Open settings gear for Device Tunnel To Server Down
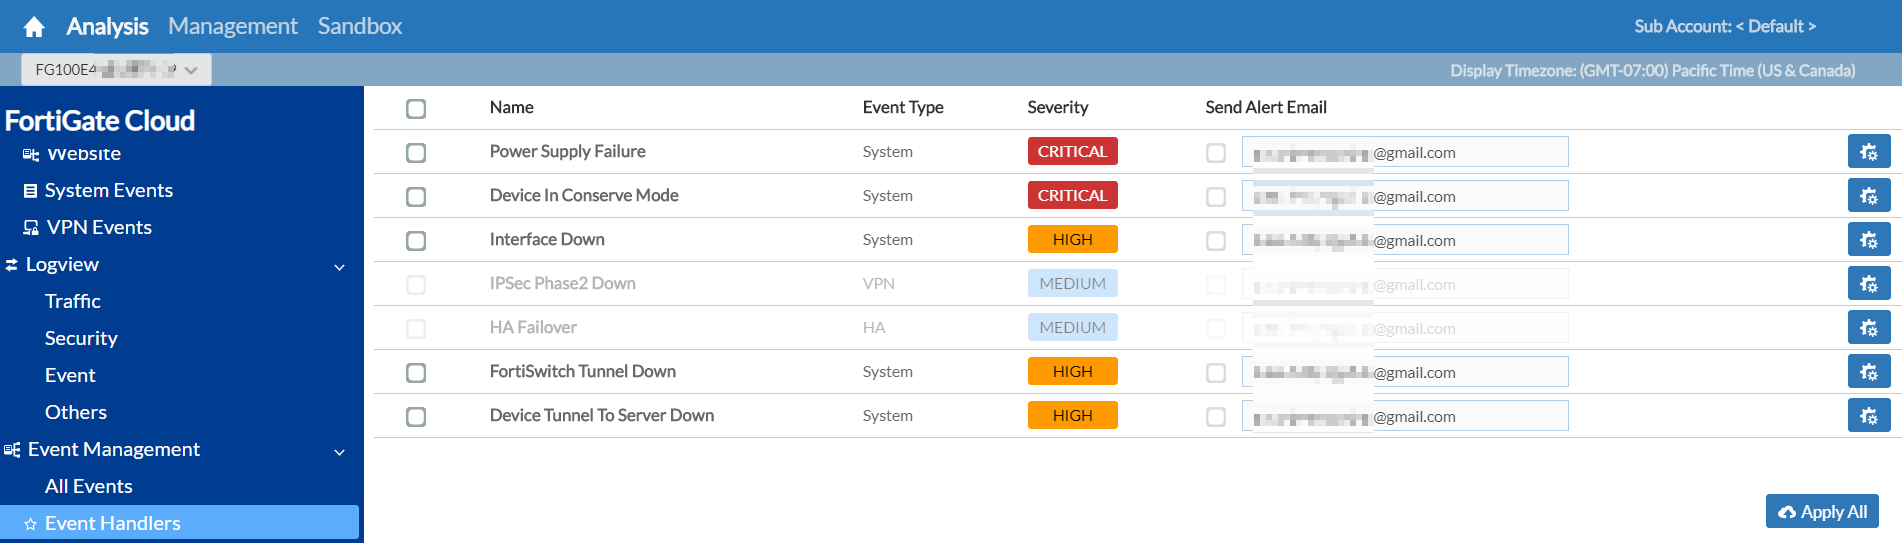Screen dimensions: 1902x543 [x=1869, y=416]
